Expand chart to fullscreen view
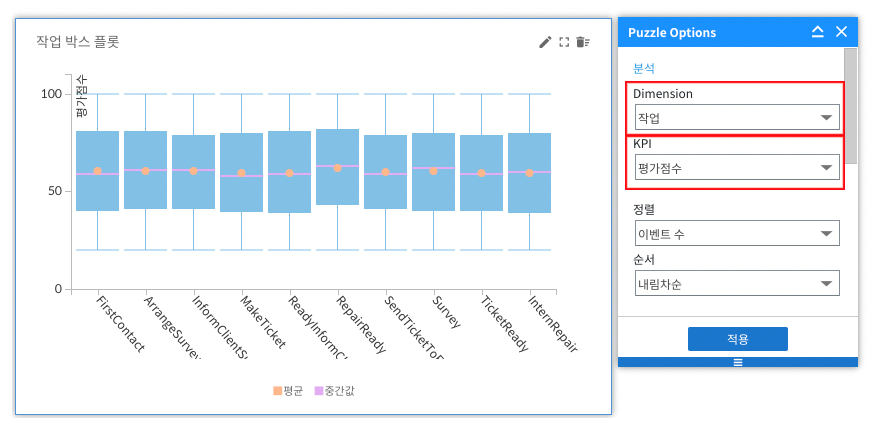The height and width of the screenshot is (430, 872). [x=564, y=42]
